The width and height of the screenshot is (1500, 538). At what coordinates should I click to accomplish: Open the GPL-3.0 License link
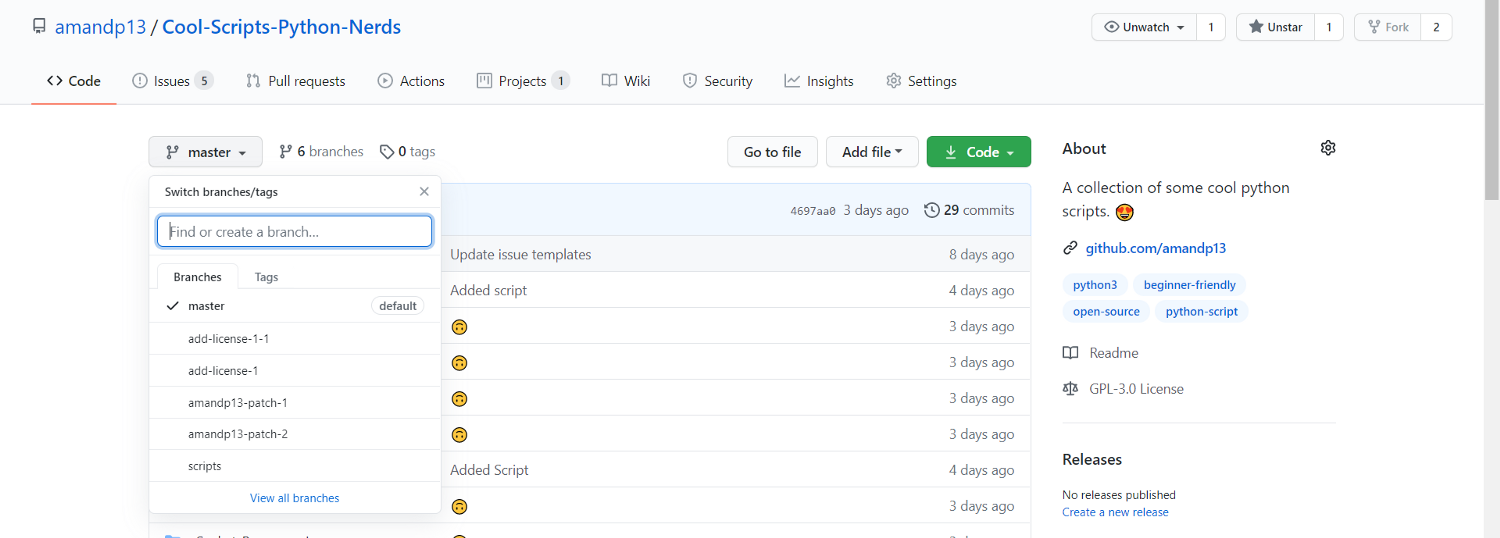click(1124, 389)
